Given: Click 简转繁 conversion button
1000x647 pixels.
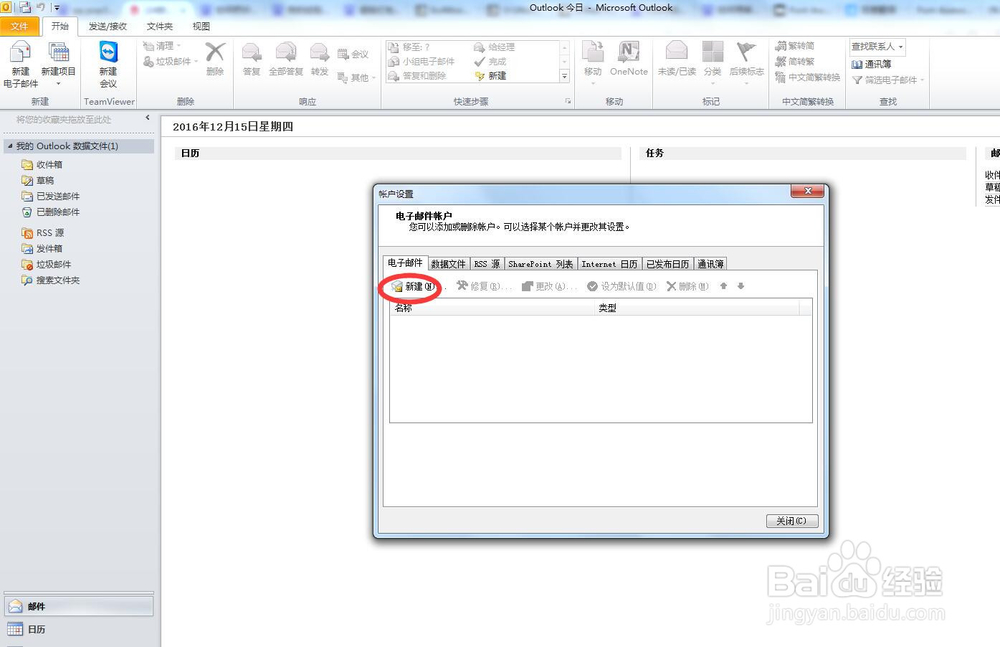Looking at the screenshot, I should point(795,61).
